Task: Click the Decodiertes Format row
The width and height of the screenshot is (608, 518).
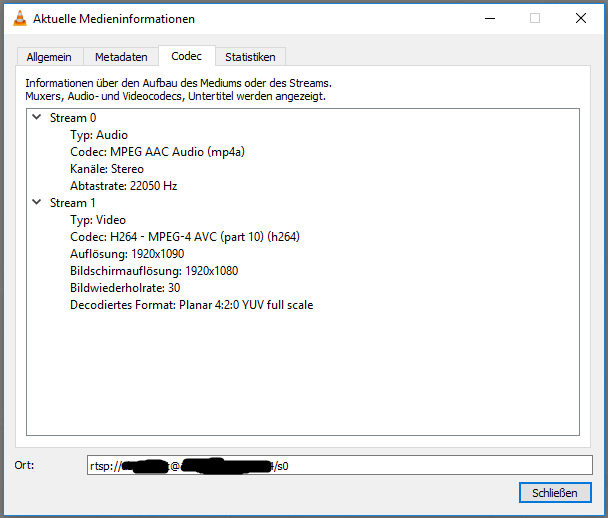Action: [x=191, y=305]
